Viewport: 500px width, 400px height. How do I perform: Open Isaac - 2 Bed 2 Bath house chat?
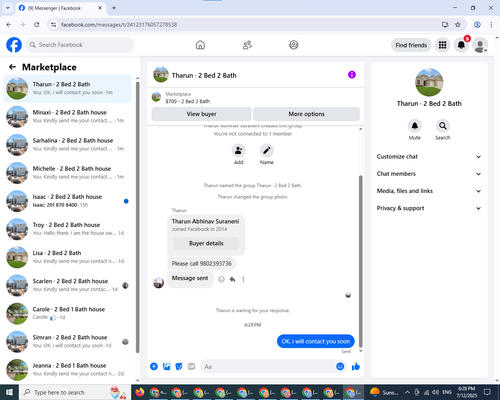[67, 201]
